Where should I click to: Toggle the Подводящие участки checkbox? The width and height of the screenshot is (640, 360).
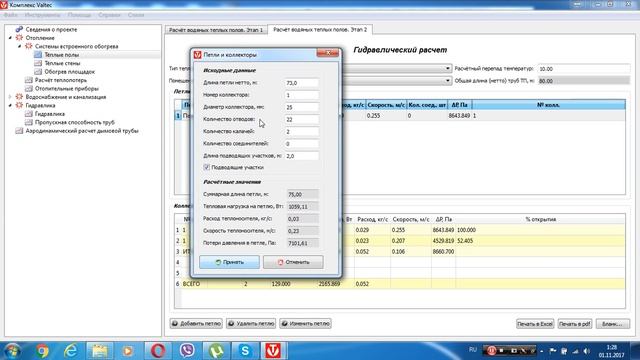207,167
